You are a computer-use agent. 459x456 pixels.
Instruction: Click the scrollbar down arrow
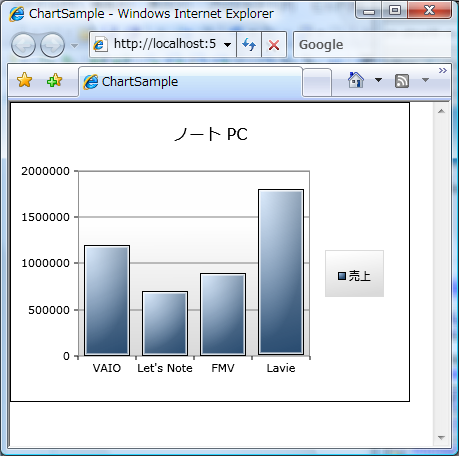tap(441, 438)
